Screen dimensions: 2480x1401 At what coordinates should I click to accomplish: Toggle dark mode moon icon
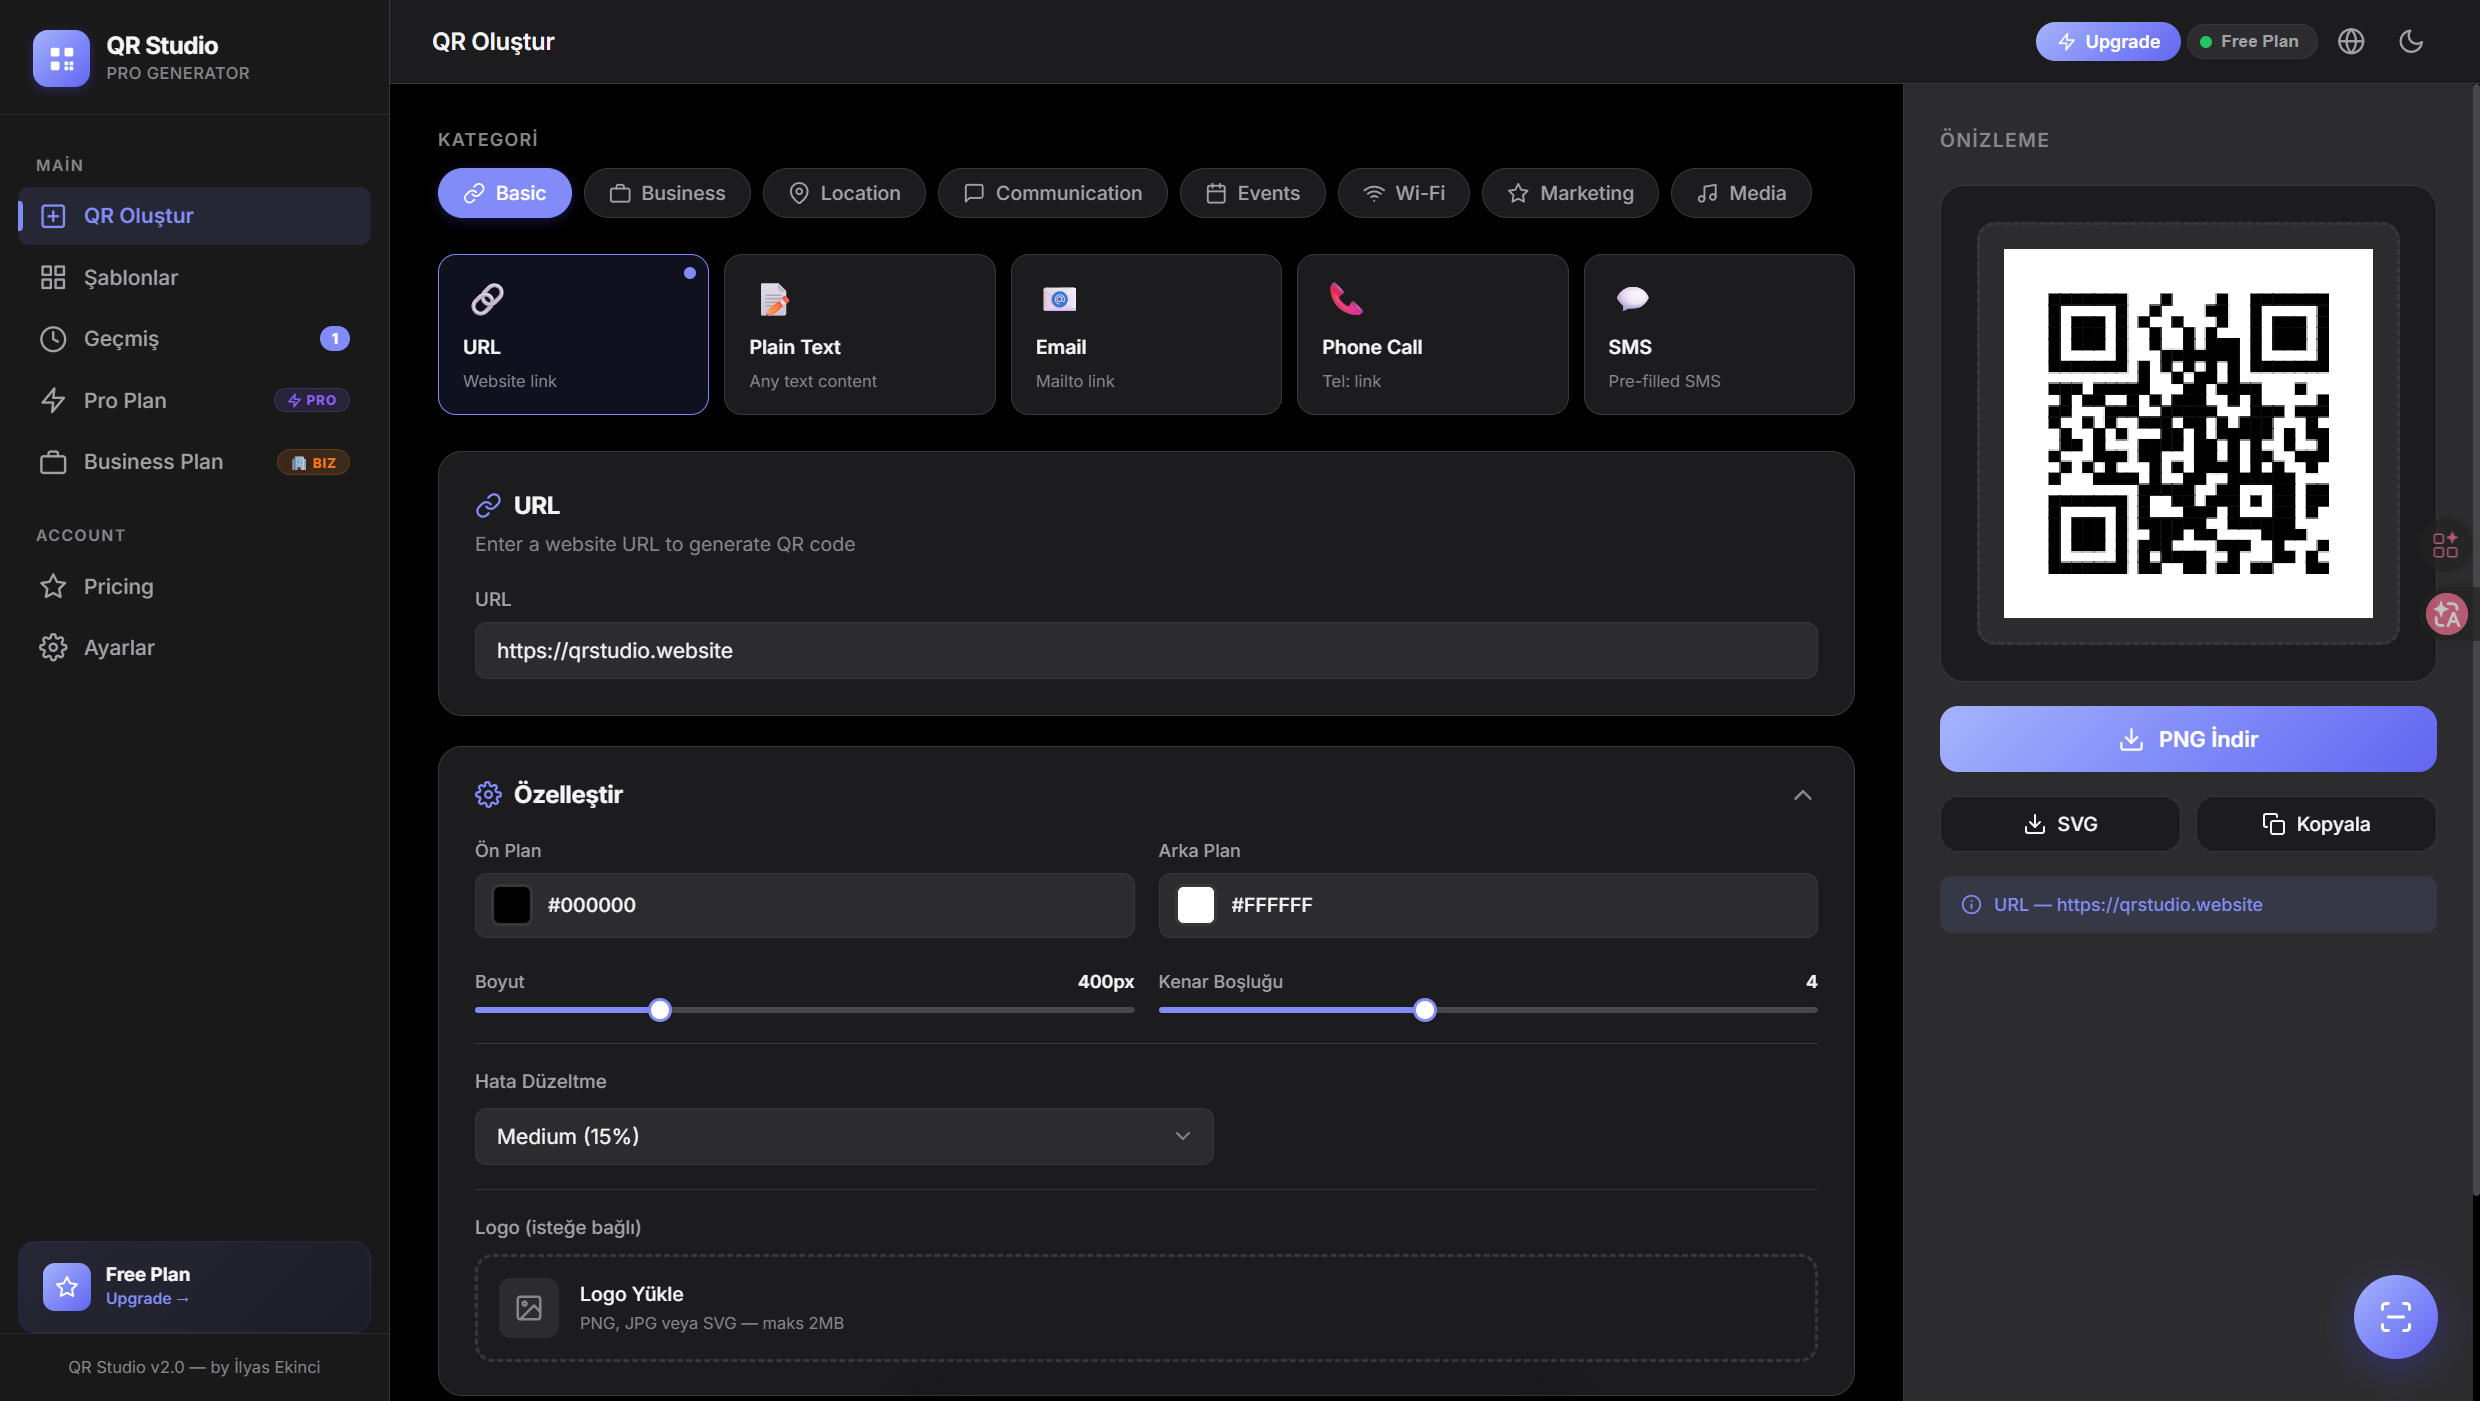pyautogui.click(x=2411, y=41)
